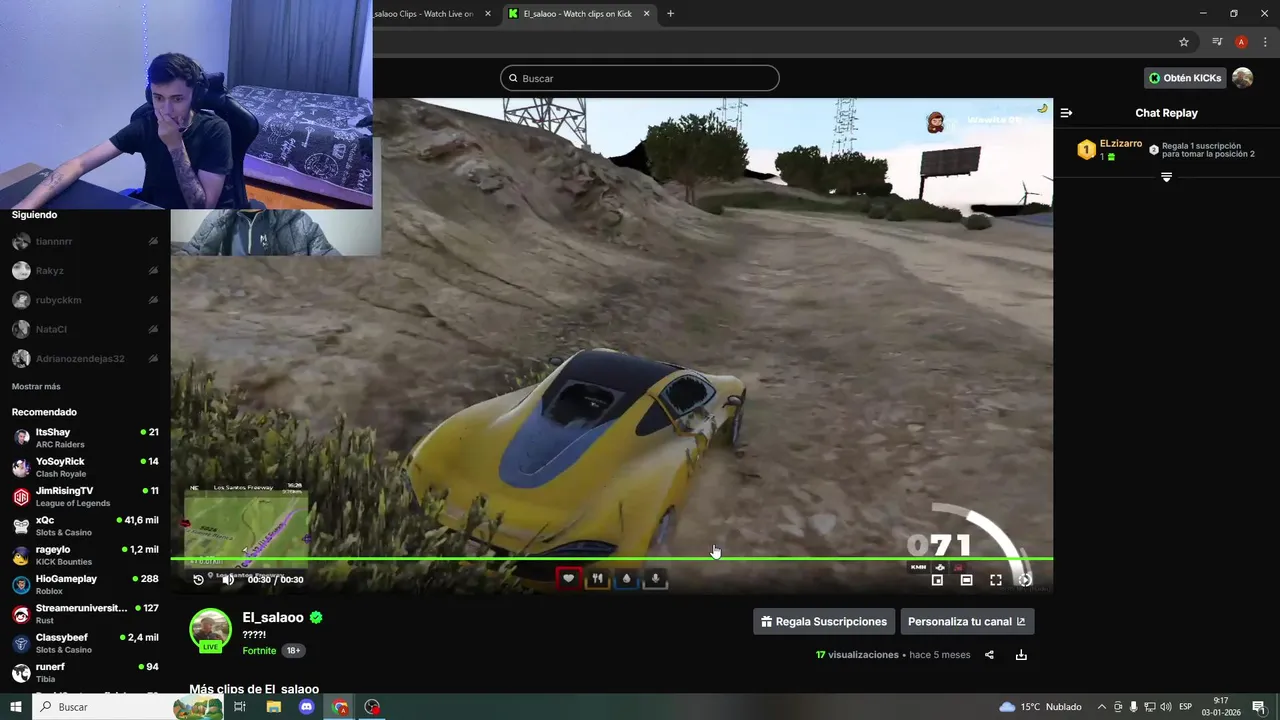Open recommended channel Streameruniversit...
1280x720 pixels.
point(85,614)
